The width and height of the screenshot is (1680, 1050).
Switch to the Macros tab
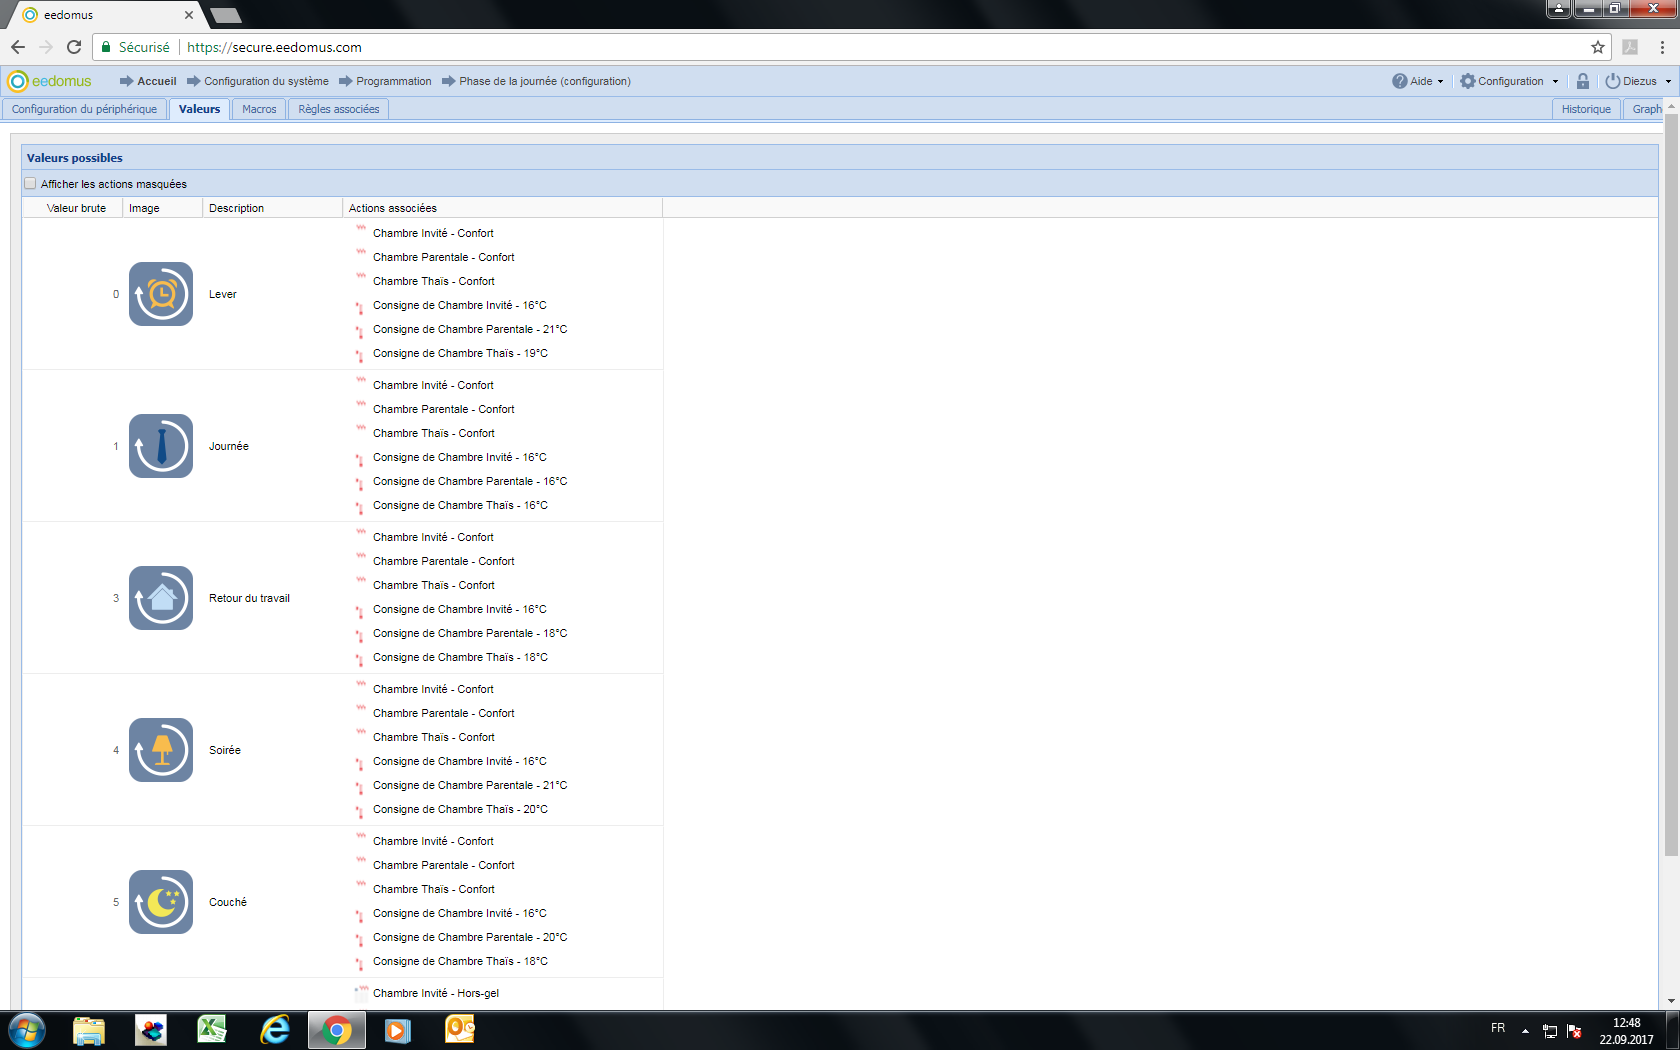tap(259, 109)
